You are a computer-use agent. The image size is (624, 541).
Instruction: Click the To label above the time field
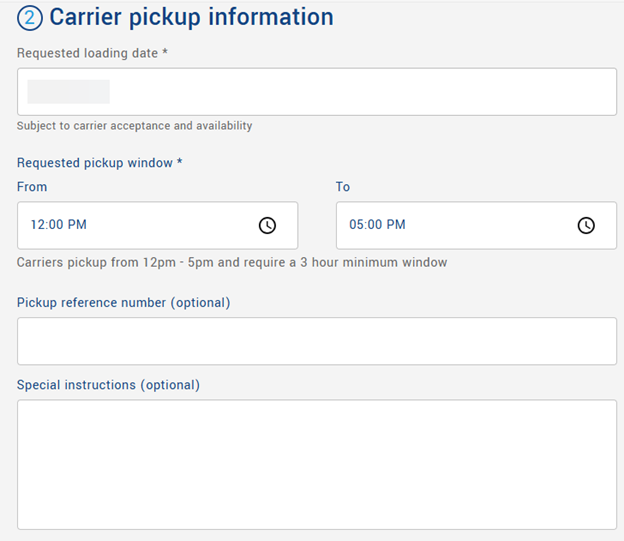[343, 187]
